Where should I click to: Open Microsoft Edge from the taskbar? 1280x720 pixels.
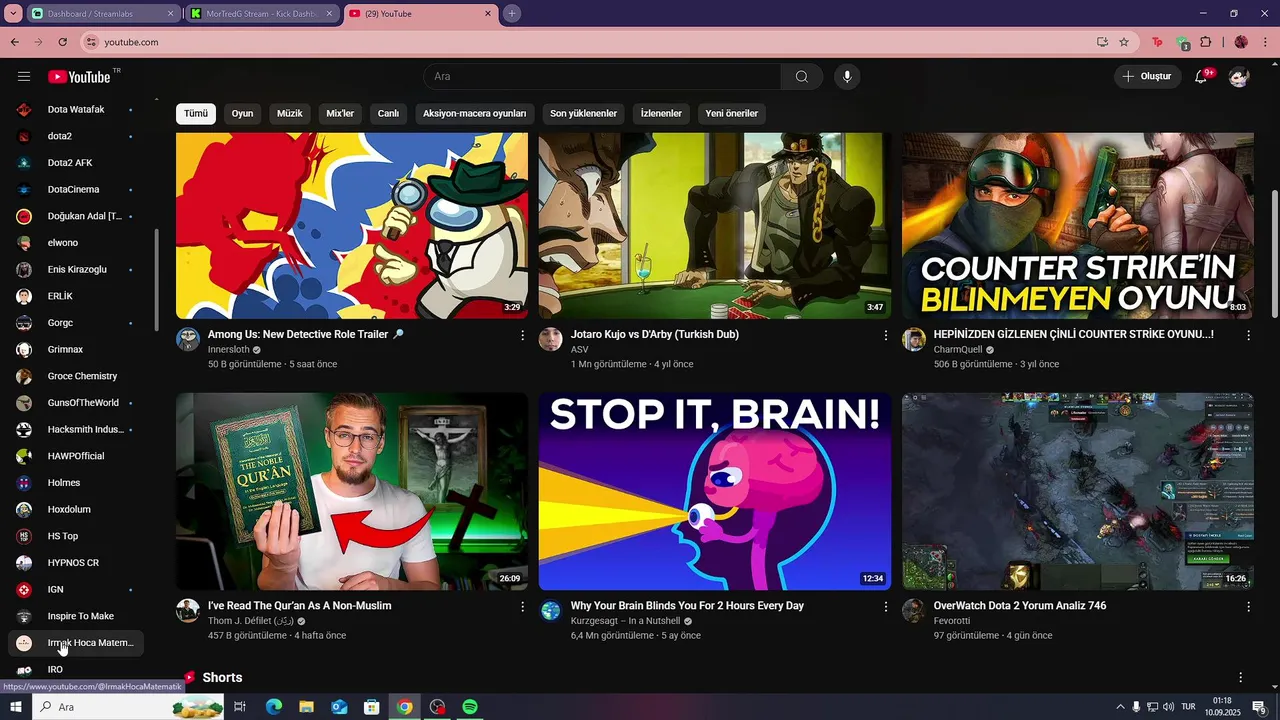[273, 707]
